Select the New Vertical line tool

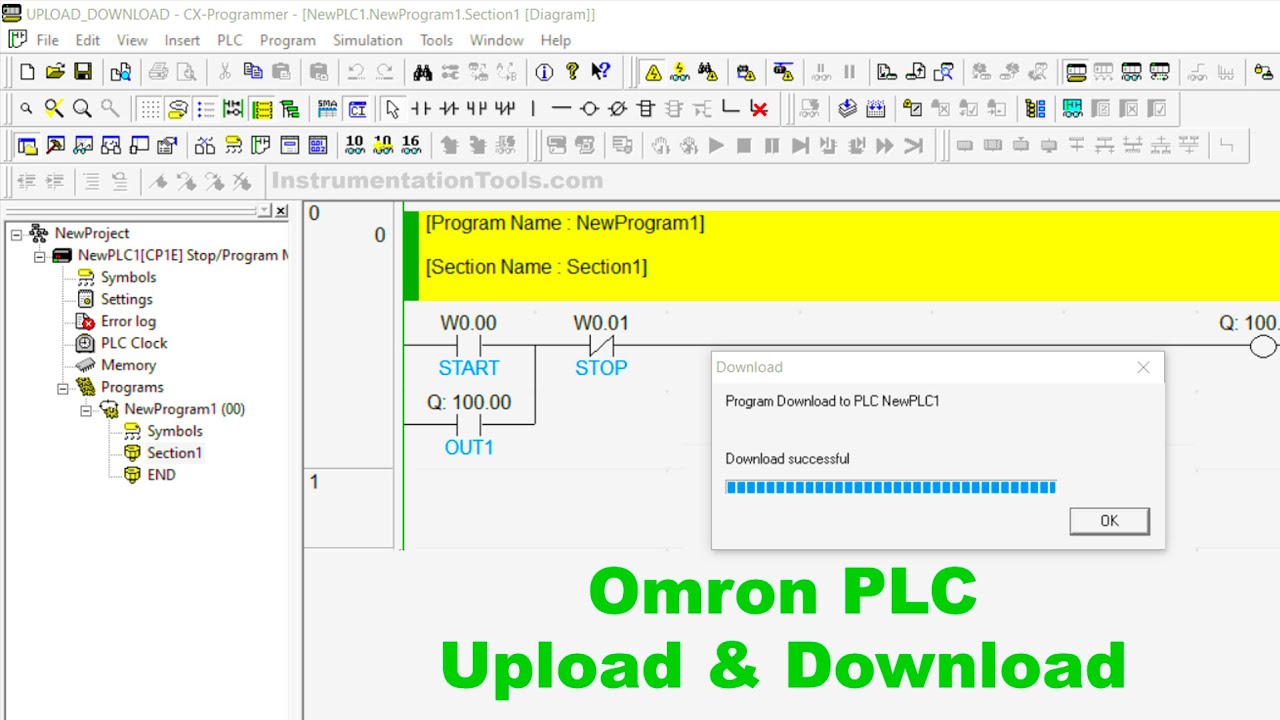pos(533,109)
